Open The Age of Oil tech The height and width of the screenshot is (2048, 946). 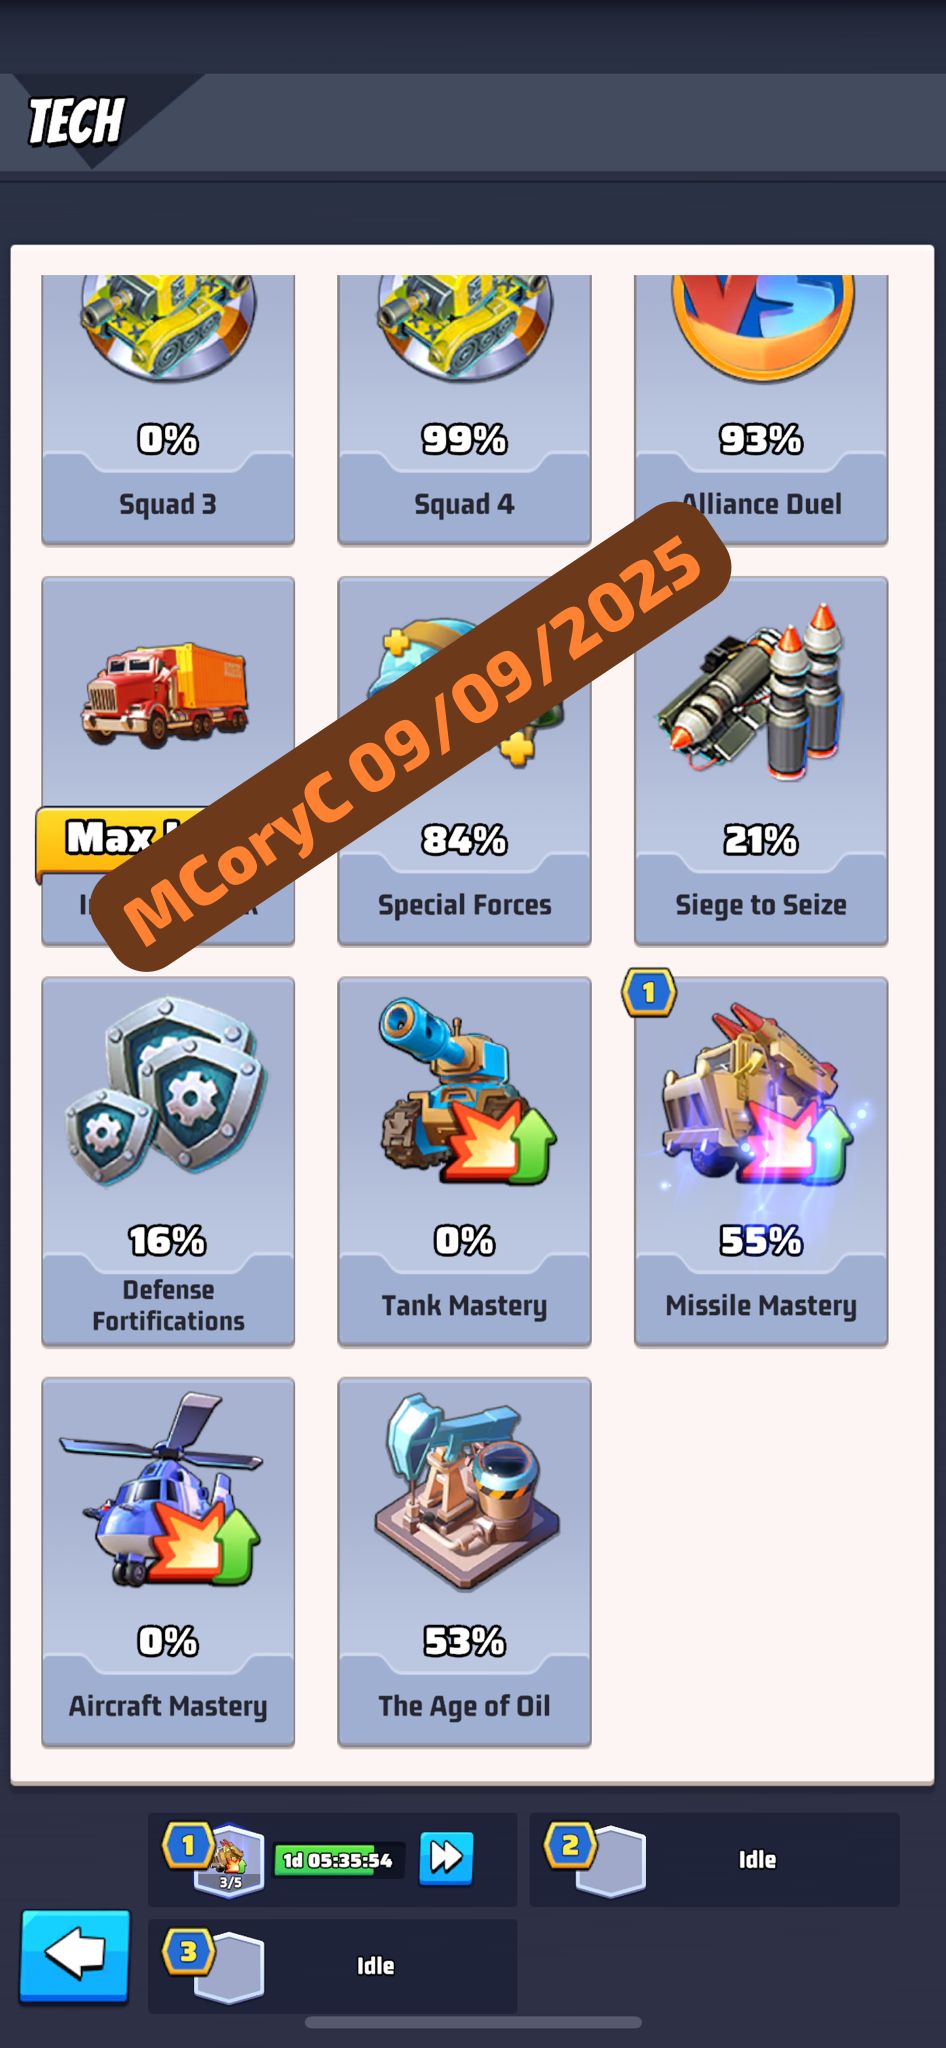click(464, 1562)
